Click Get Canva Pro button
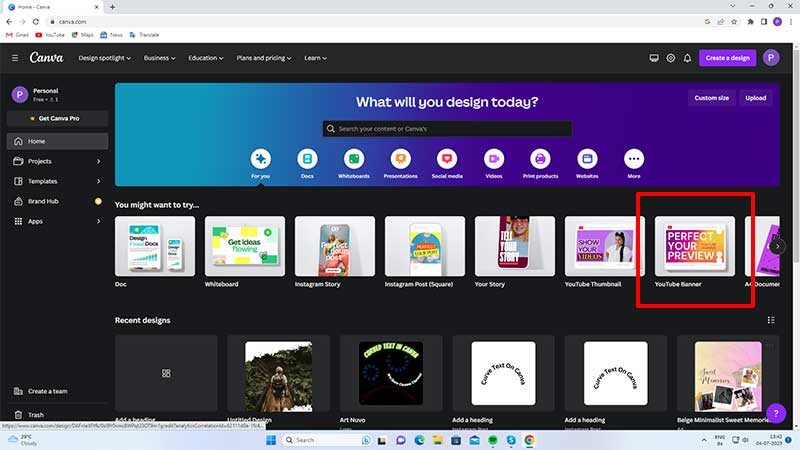The width and height of the screenshot is (800, 450). point(57,118)
